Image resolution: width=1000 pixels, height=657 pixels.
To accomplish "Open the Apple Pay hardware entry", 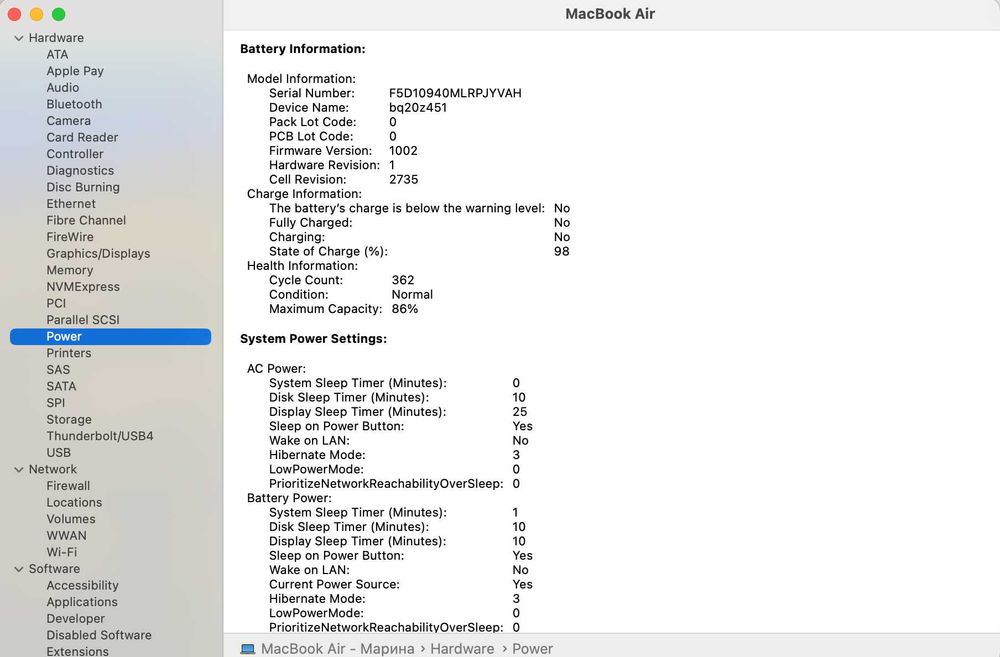I will pyautogui.click(x=75, y=71).
